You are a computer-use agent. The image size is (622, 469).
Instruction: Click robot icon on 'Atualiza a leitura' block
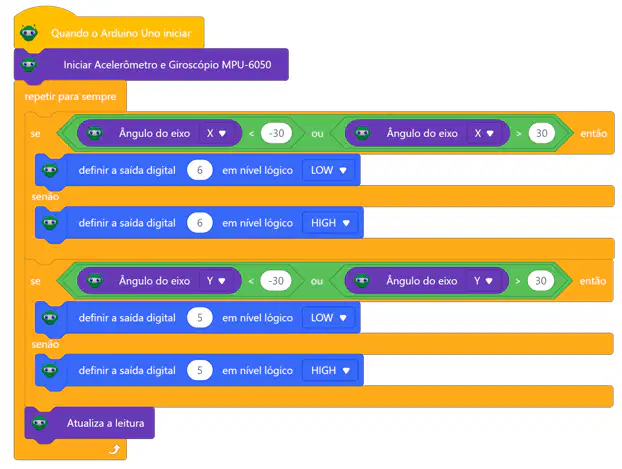(x=40, y=423)
